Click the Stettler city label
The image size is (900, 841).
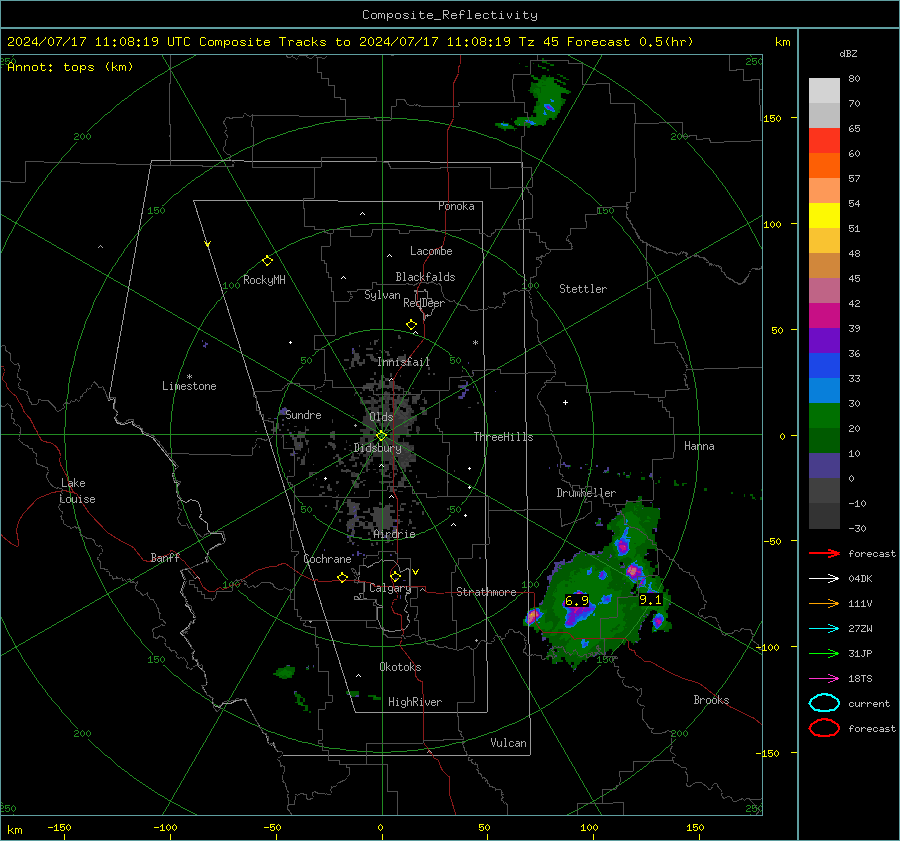click(583, 289)
